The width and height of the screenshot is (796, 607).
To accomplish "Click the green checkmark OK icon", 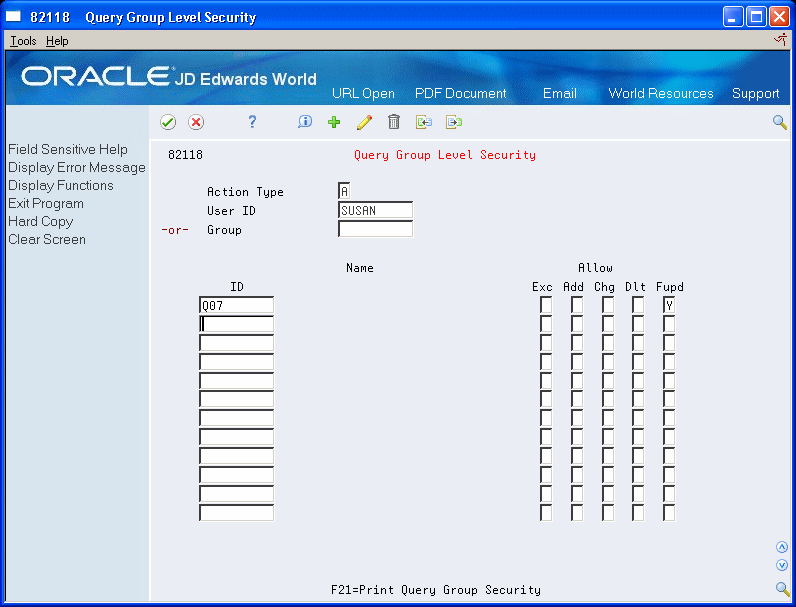I will tap(168, 122).
